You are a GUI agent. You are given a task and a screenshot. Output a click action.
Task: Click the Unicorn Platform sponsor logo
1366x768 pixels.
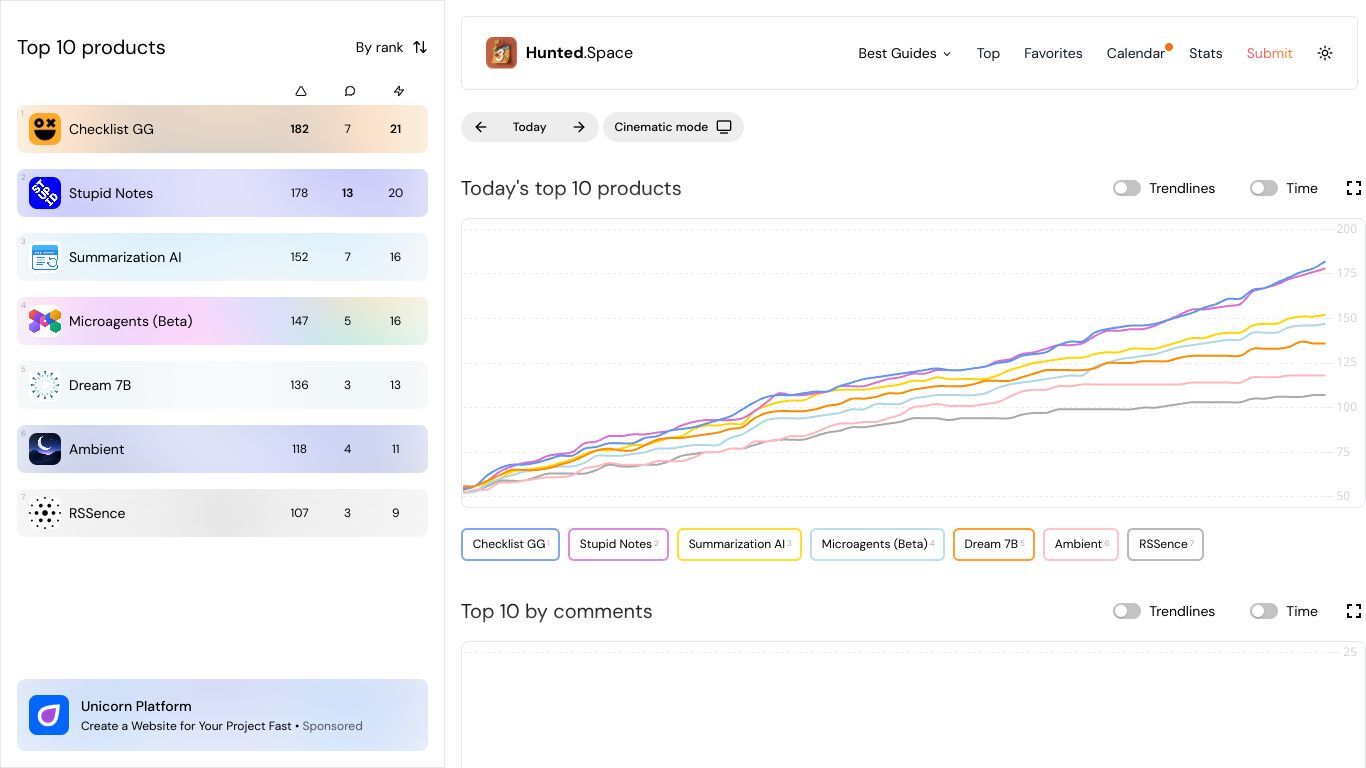coord(49,715)
